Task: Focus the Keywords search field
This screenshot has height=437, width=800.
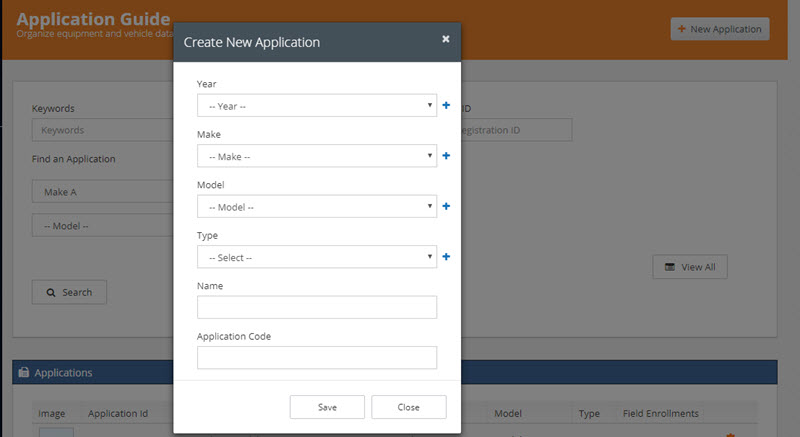Action: [103, 130]
